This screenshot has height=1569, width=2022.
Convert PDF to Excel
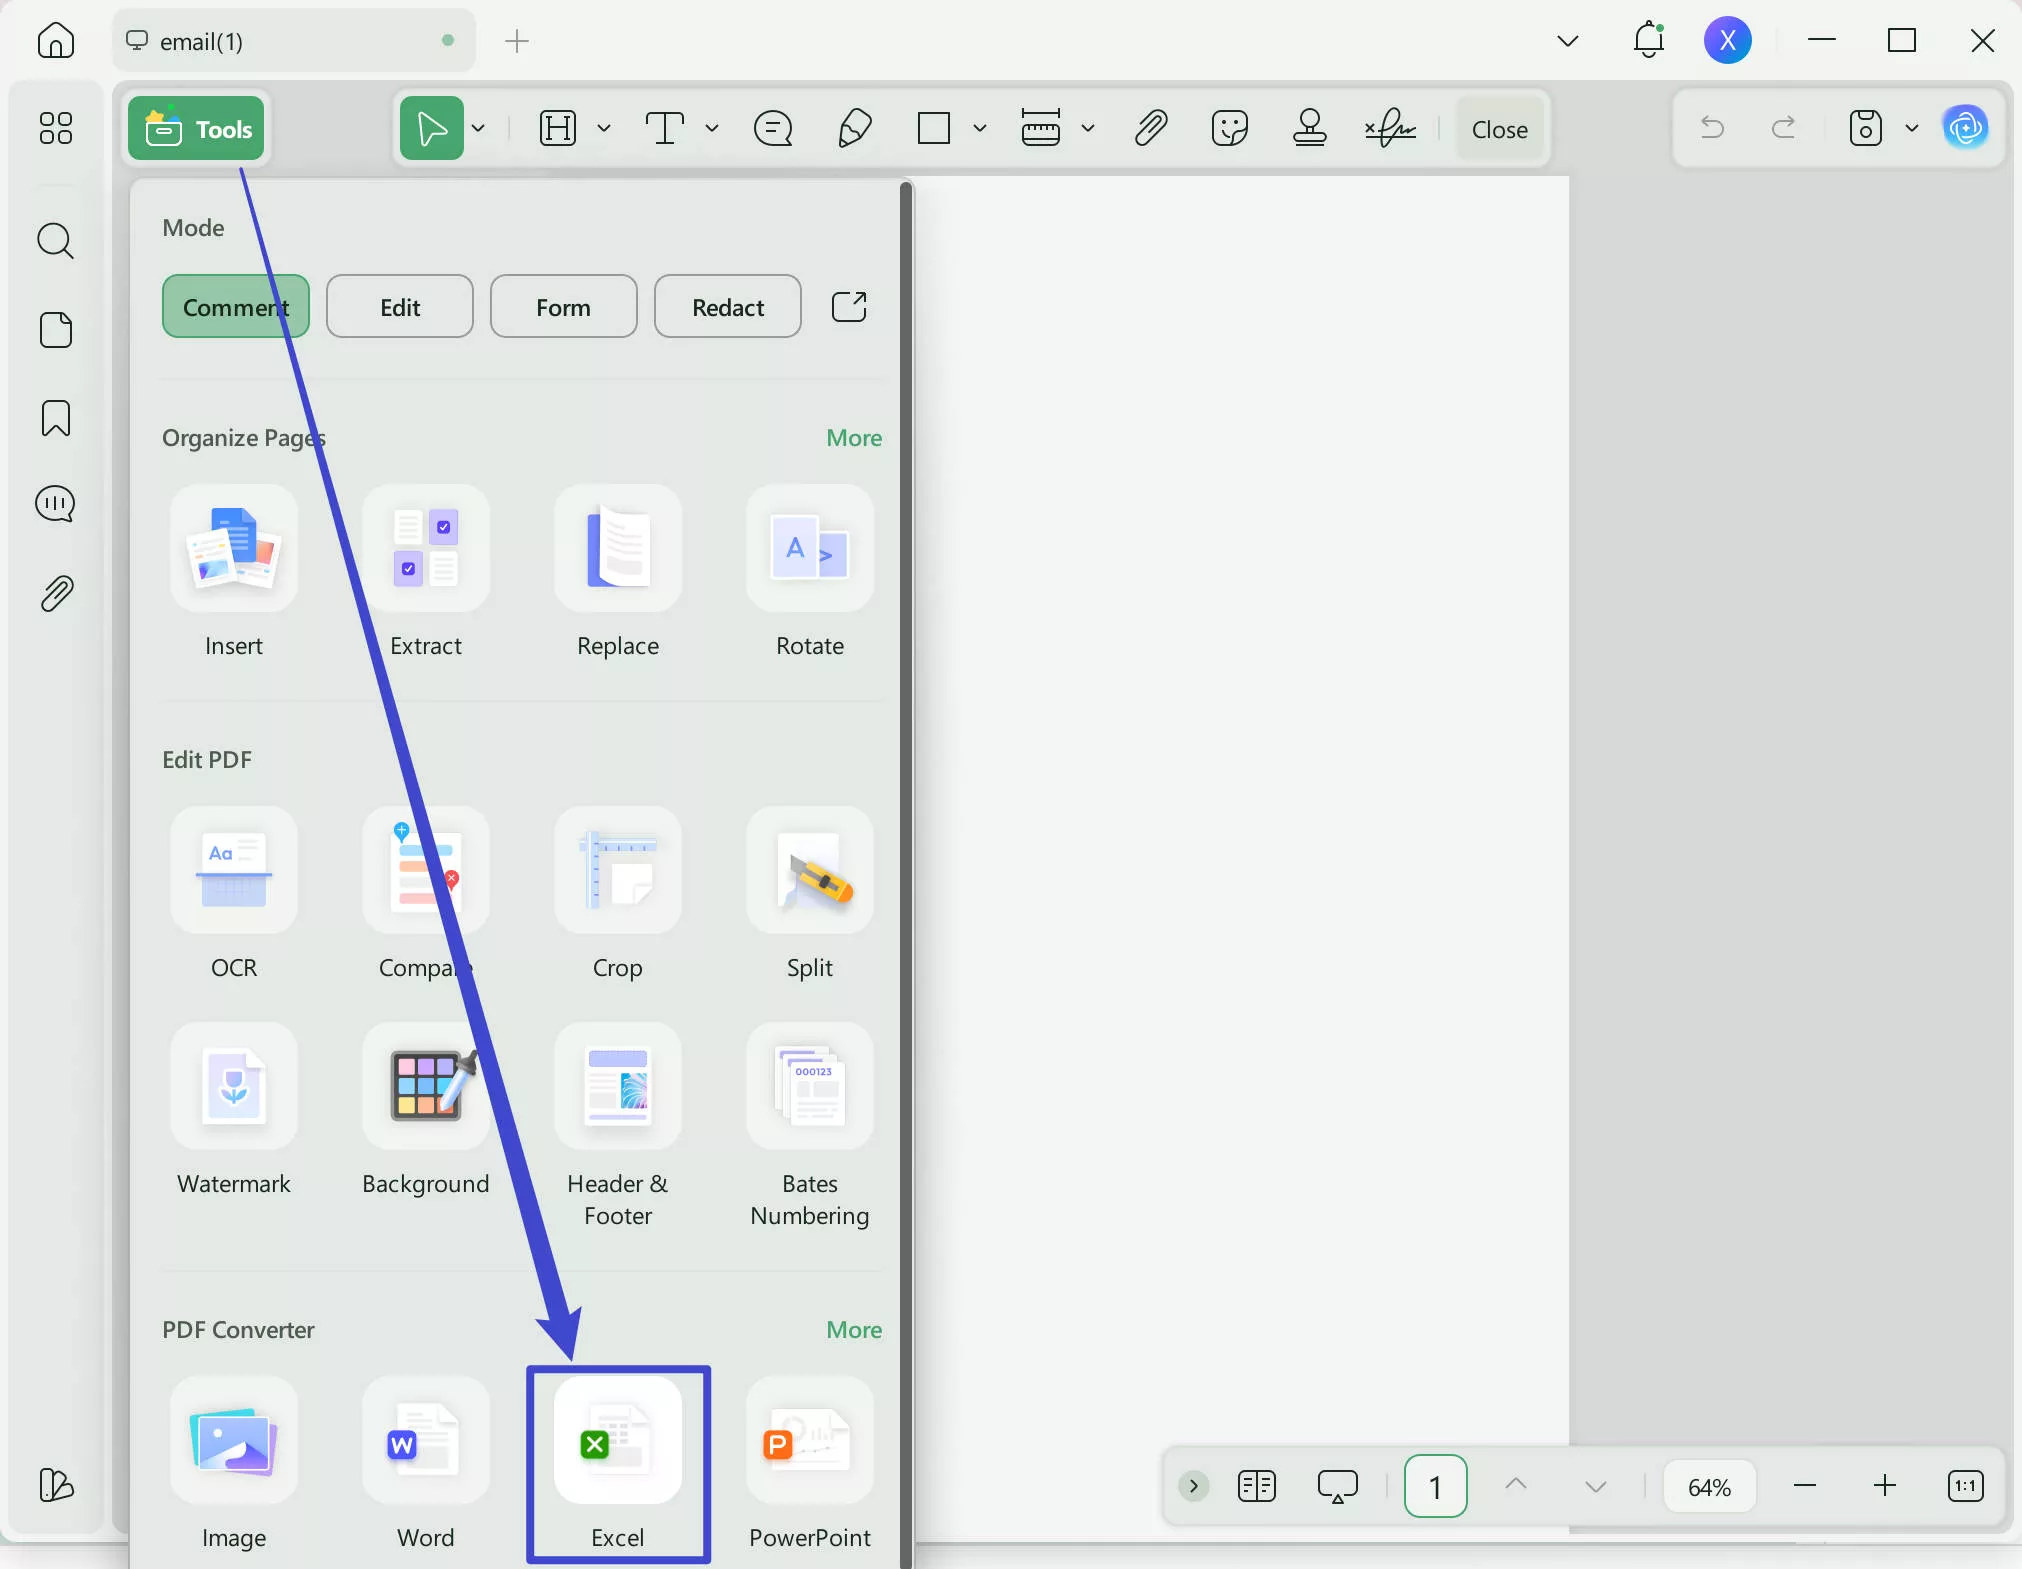point(617,1441)
